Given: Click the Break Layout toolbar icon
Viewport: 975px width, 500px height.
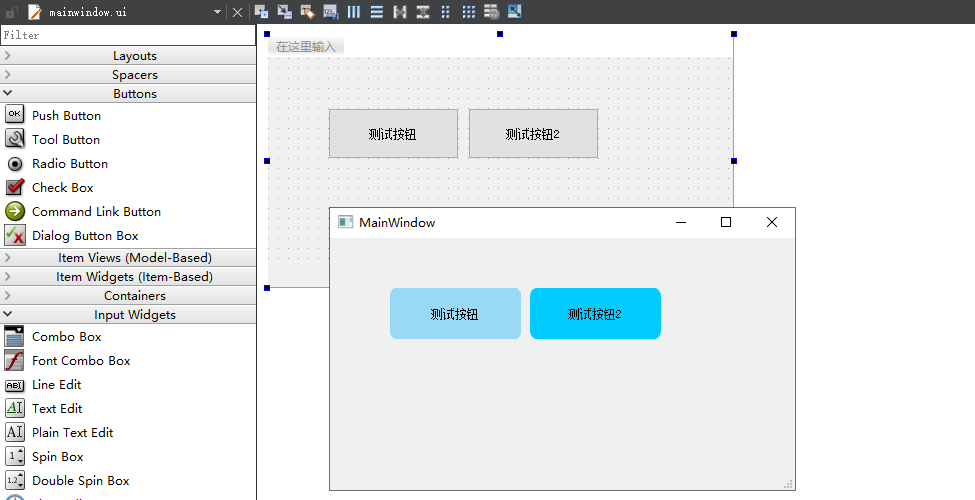Looking at the screenshot, I should (491, 11).
